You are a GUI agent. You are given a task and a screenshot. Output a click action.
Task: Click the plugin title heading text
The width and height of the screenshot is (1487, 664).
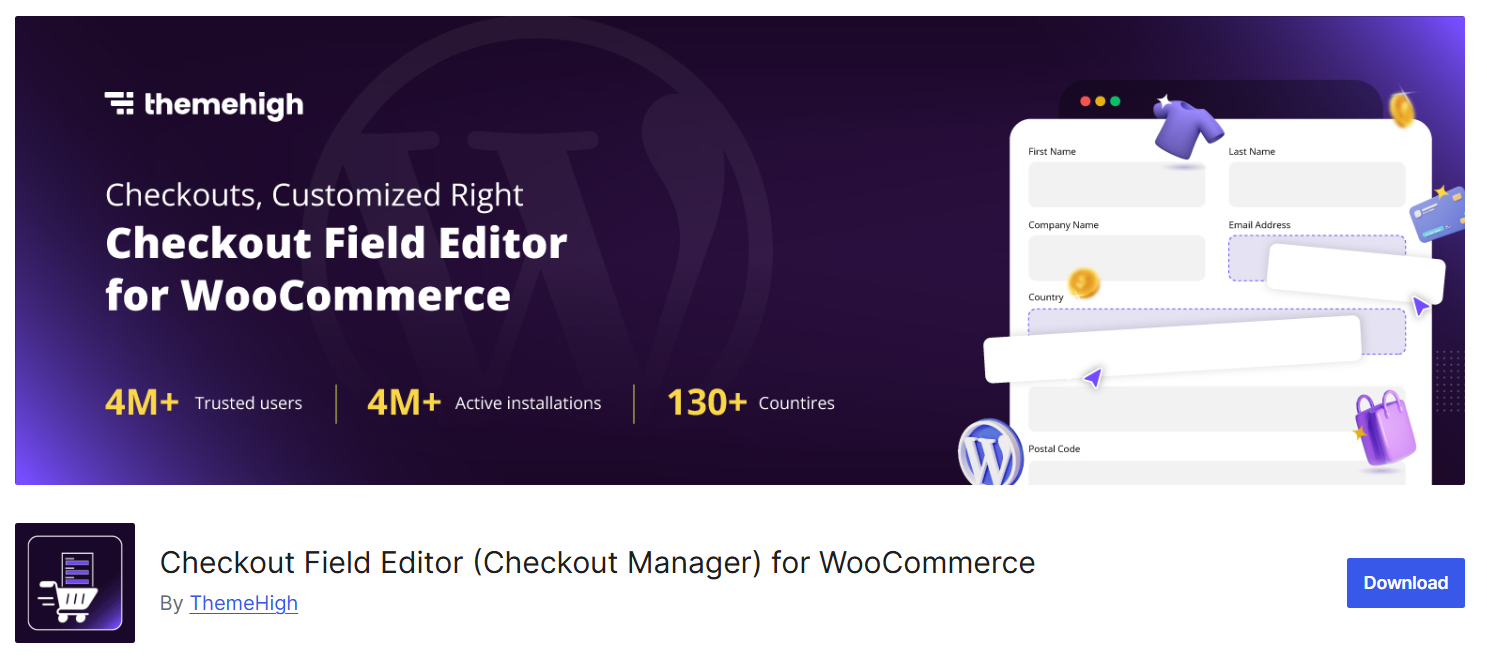click(x=597, y=563)
